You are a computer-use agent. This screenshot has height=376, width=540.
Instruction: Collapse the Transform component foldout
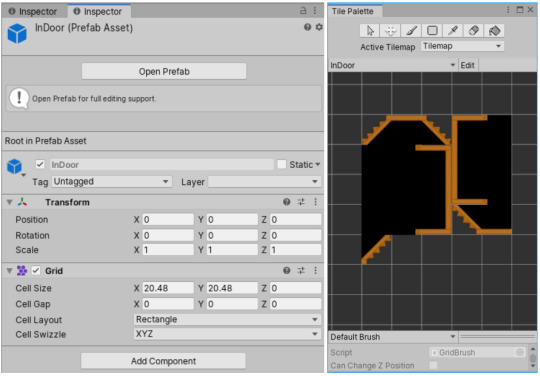[9, 202]
